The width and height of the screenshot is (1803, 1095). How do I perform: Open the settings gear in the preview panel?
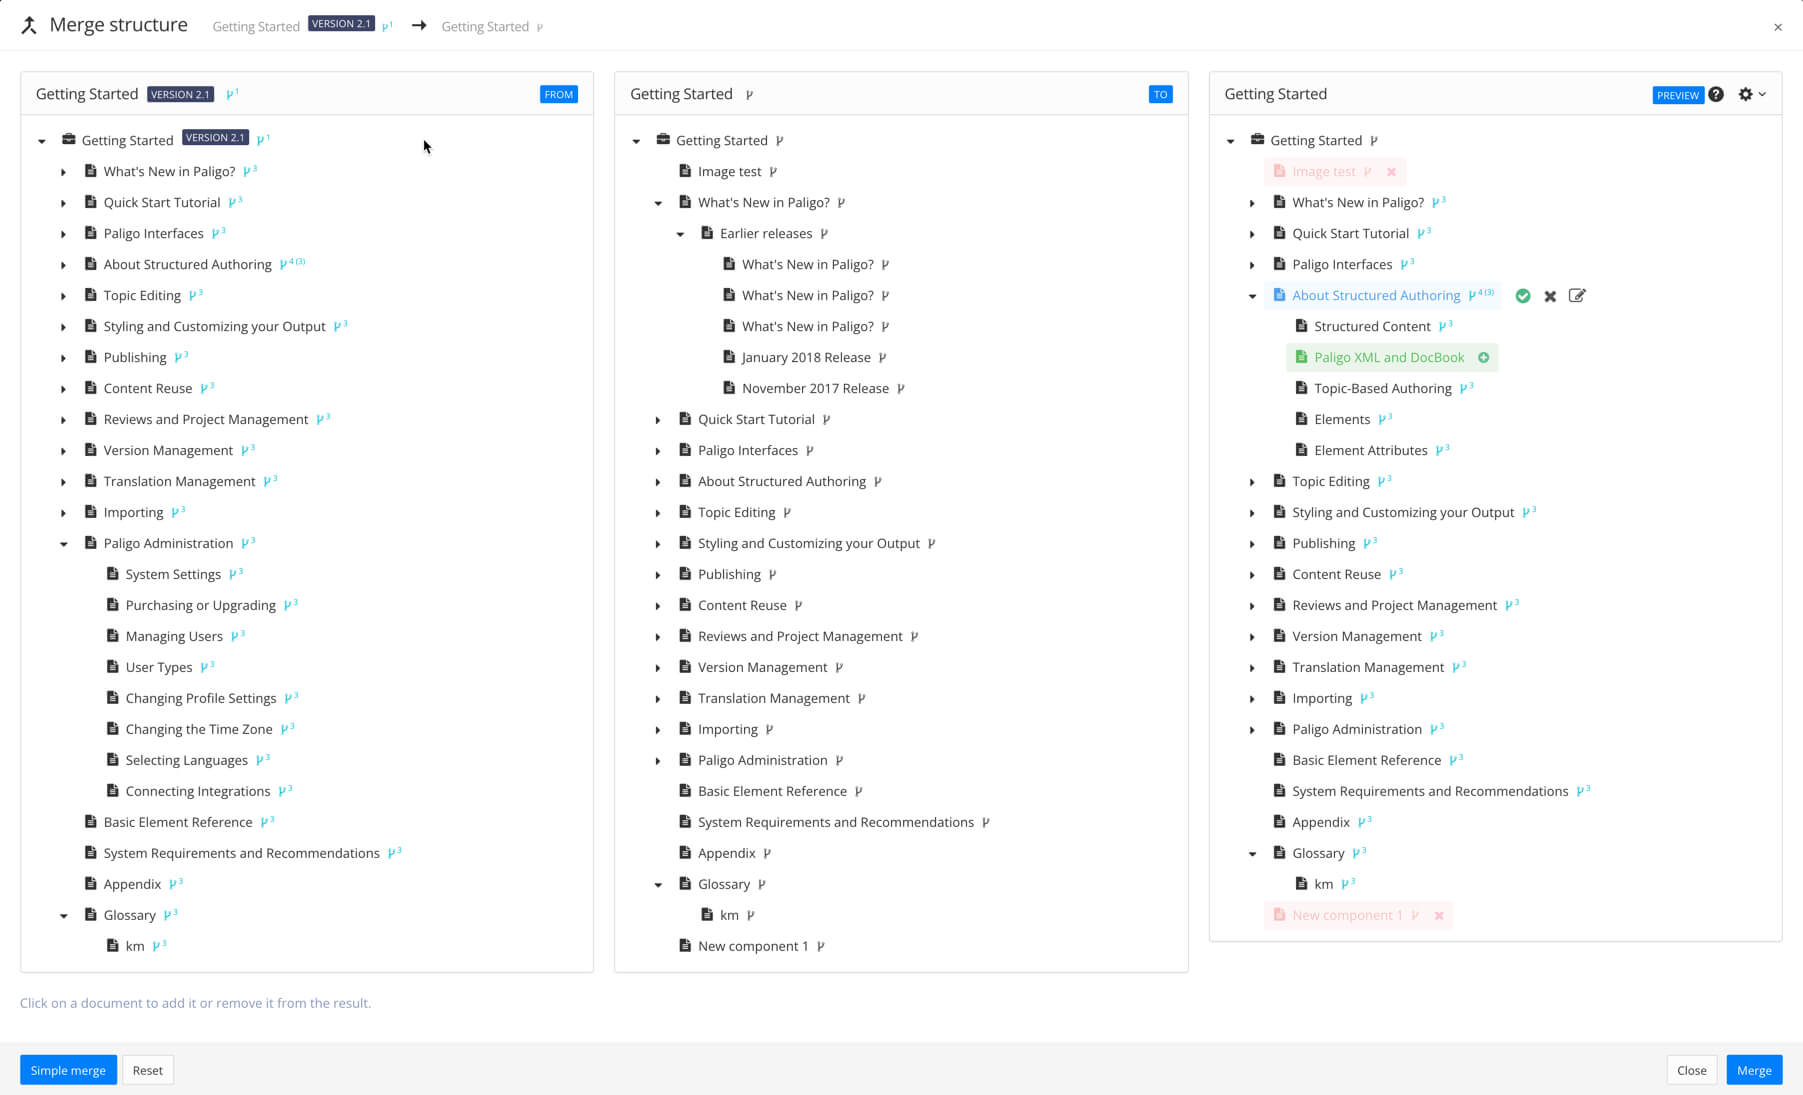pos(1745,94)
